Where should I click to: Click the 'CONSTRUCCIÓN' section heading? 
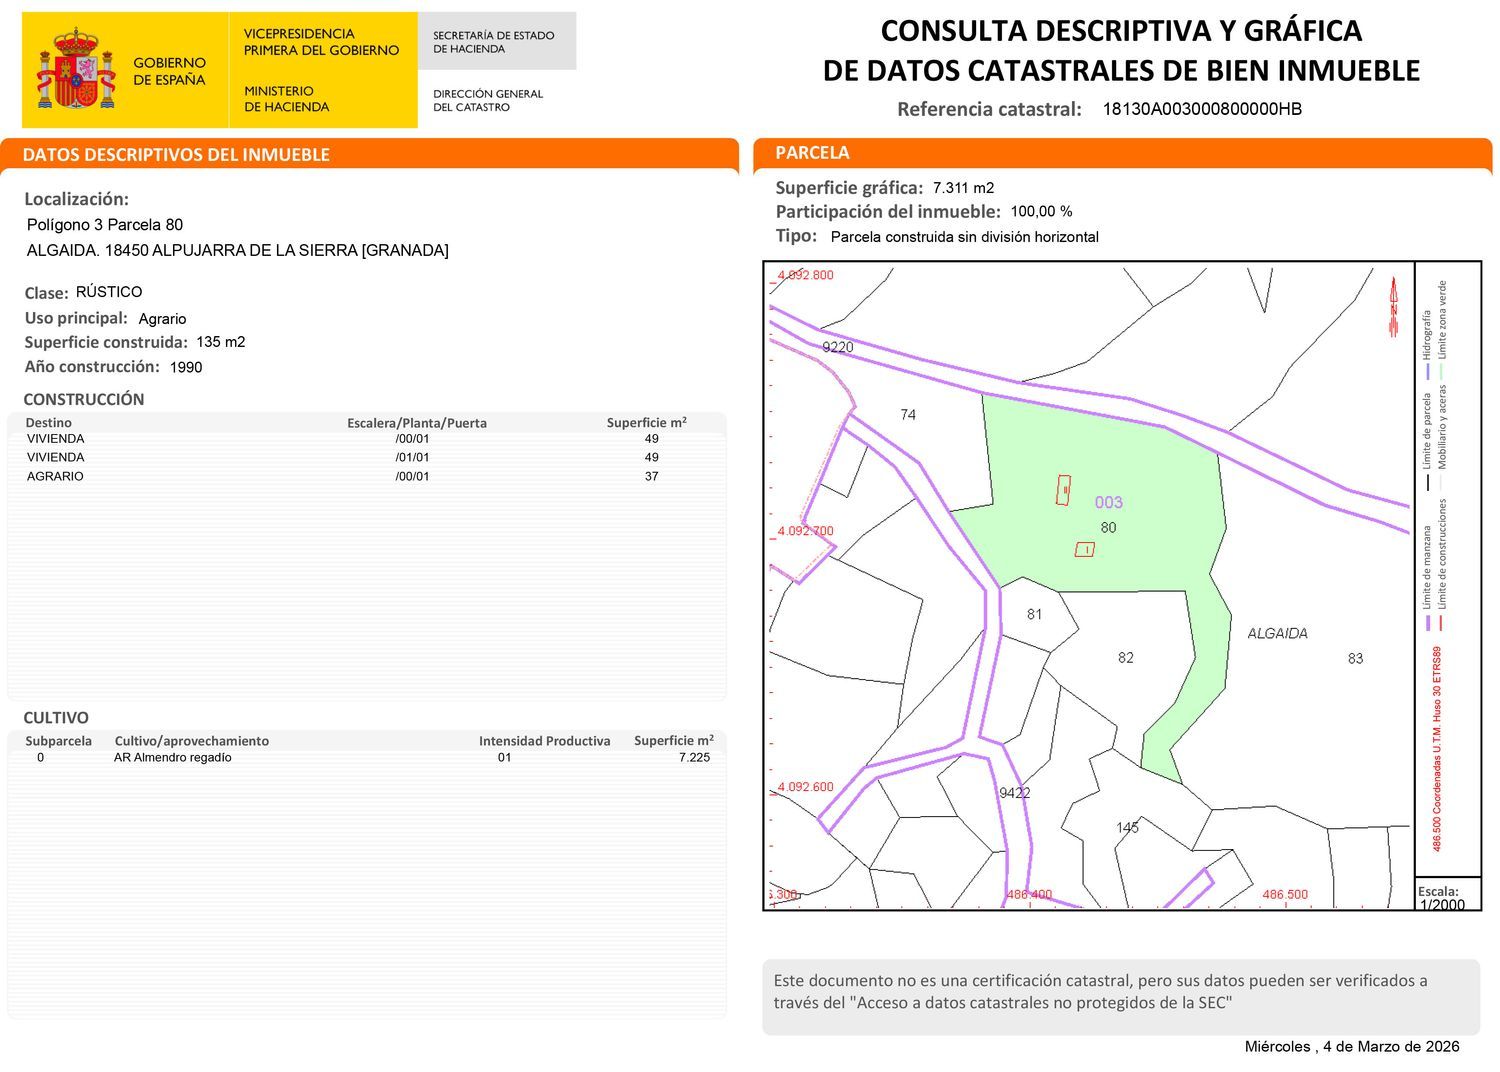pyautogui.click(x=84, y=399)
